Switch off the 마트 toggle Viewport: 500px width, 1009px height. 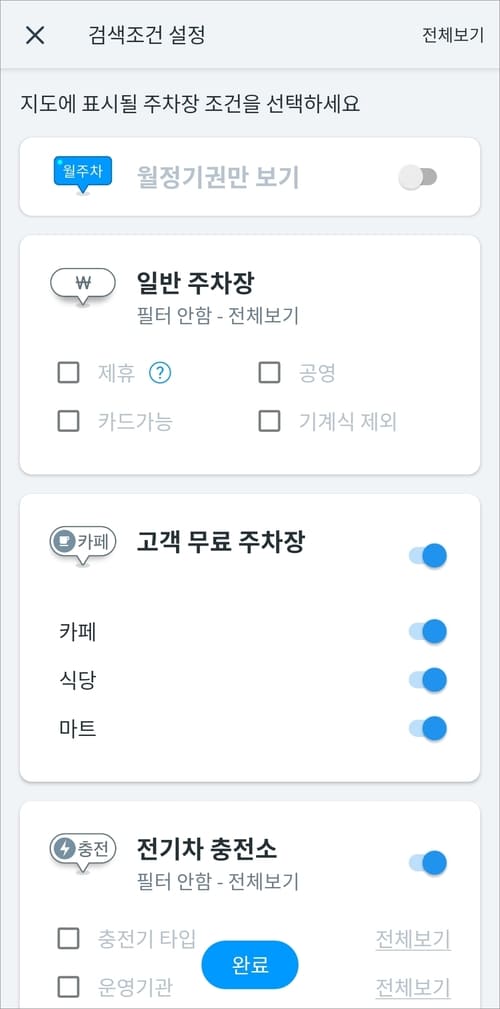427,728
